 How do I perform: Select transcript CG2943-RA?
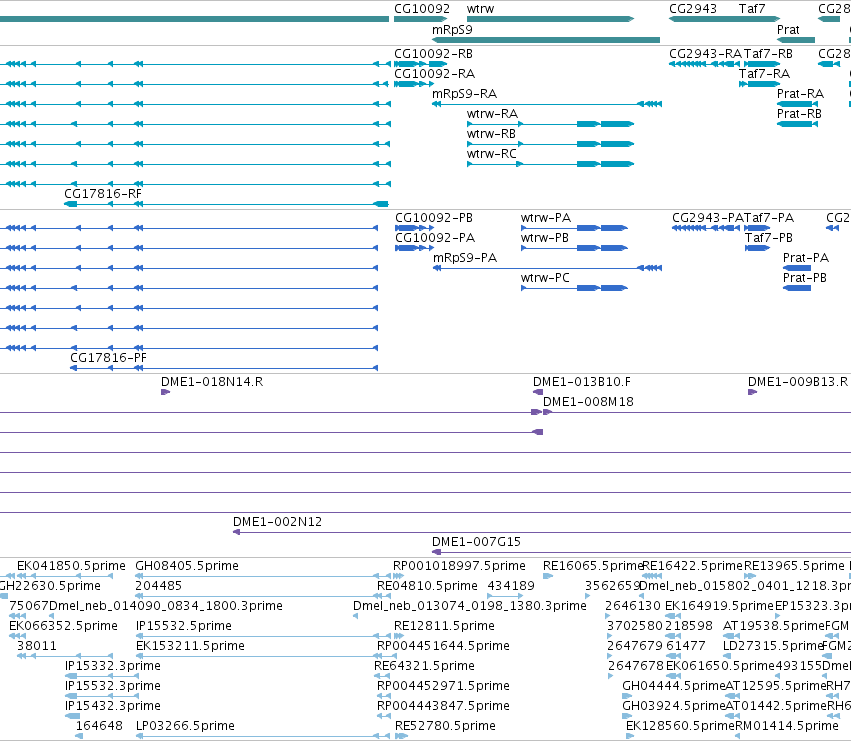pos(705,54)
